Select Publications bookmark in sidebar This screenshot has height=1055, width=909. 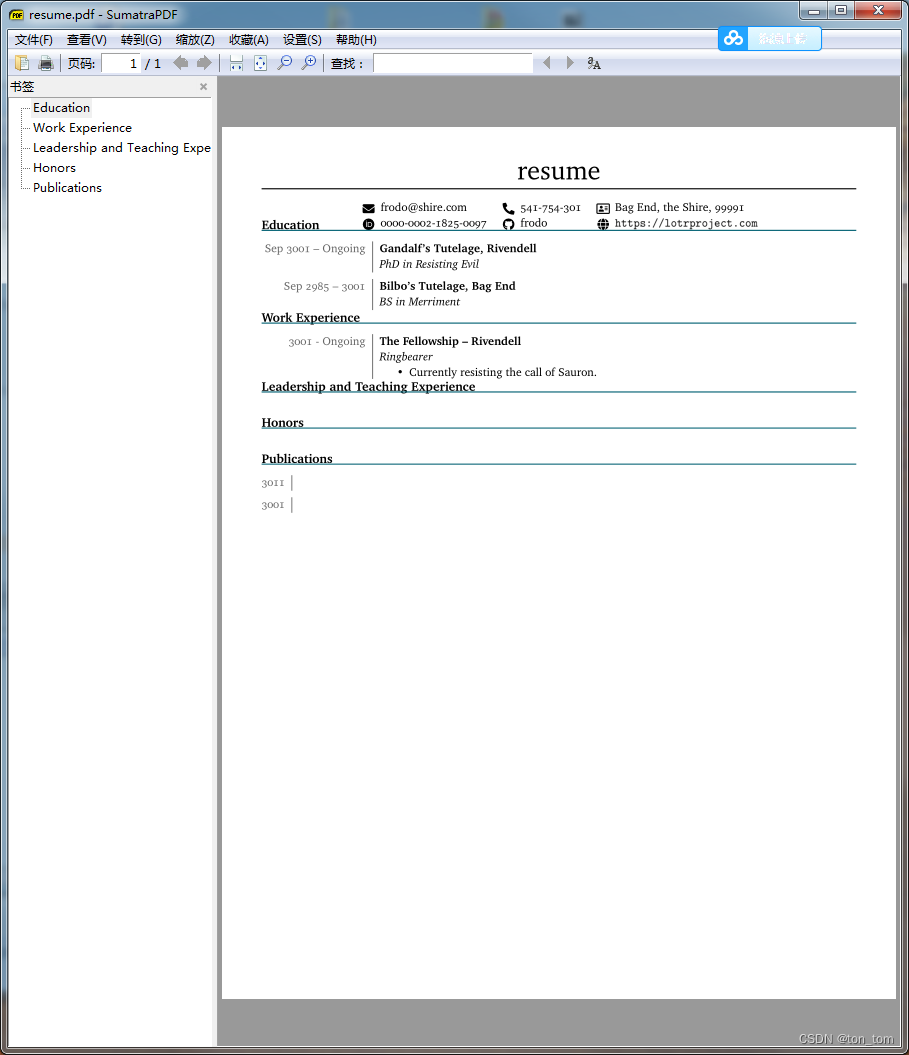pos(67,188)
